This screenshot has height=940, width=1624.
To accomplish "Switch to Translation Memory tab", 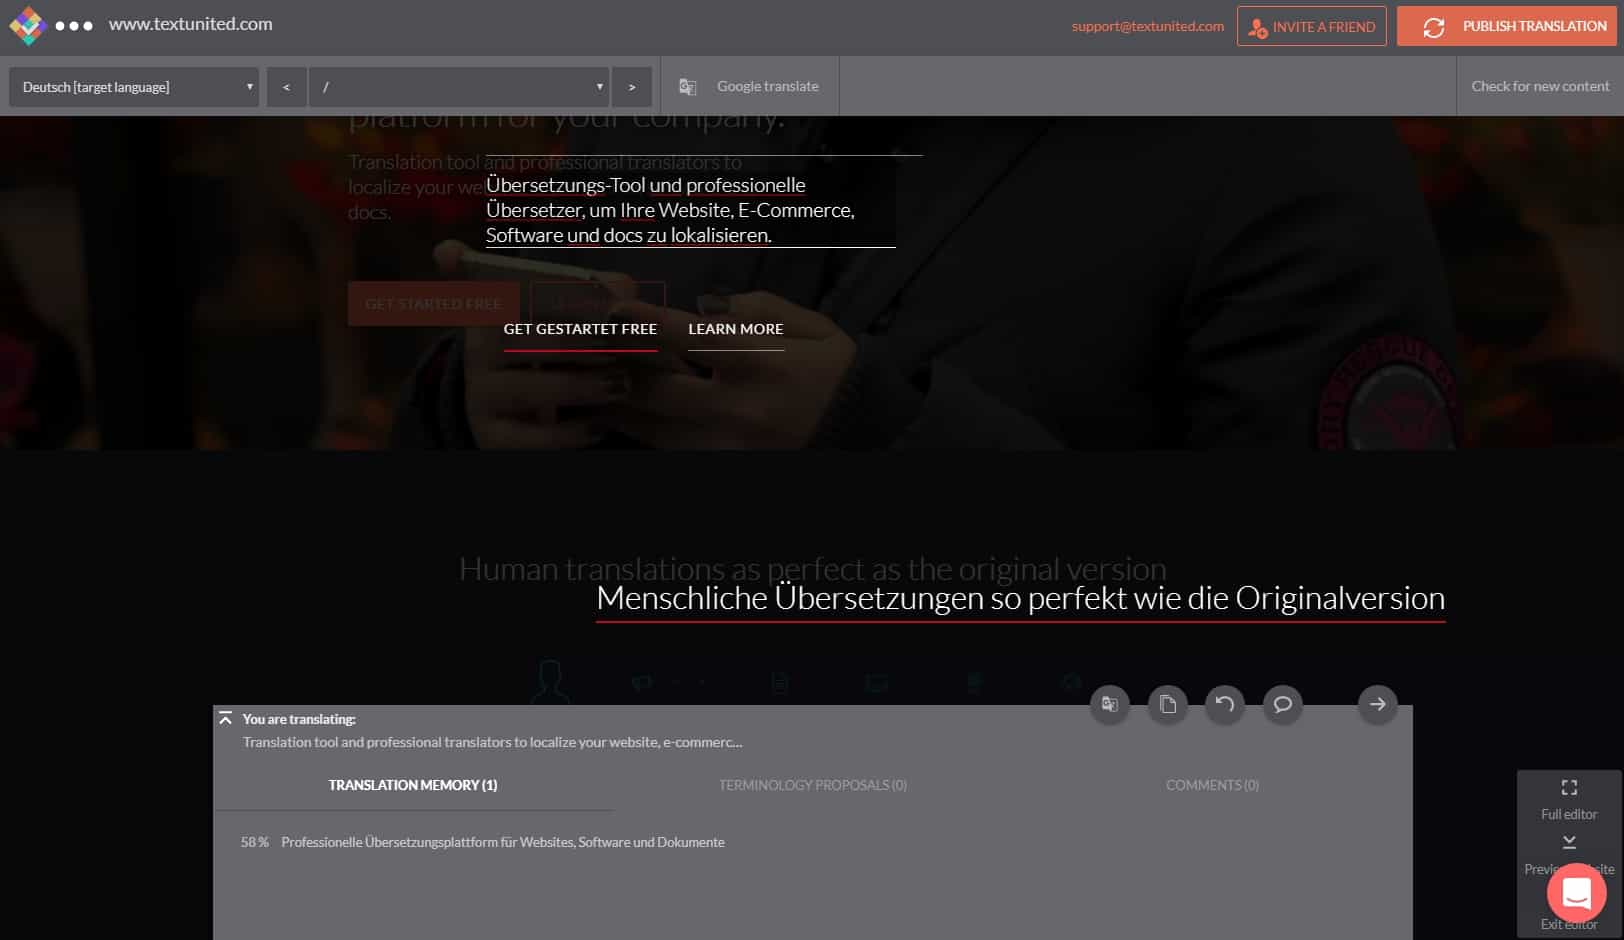I will 413,785.
